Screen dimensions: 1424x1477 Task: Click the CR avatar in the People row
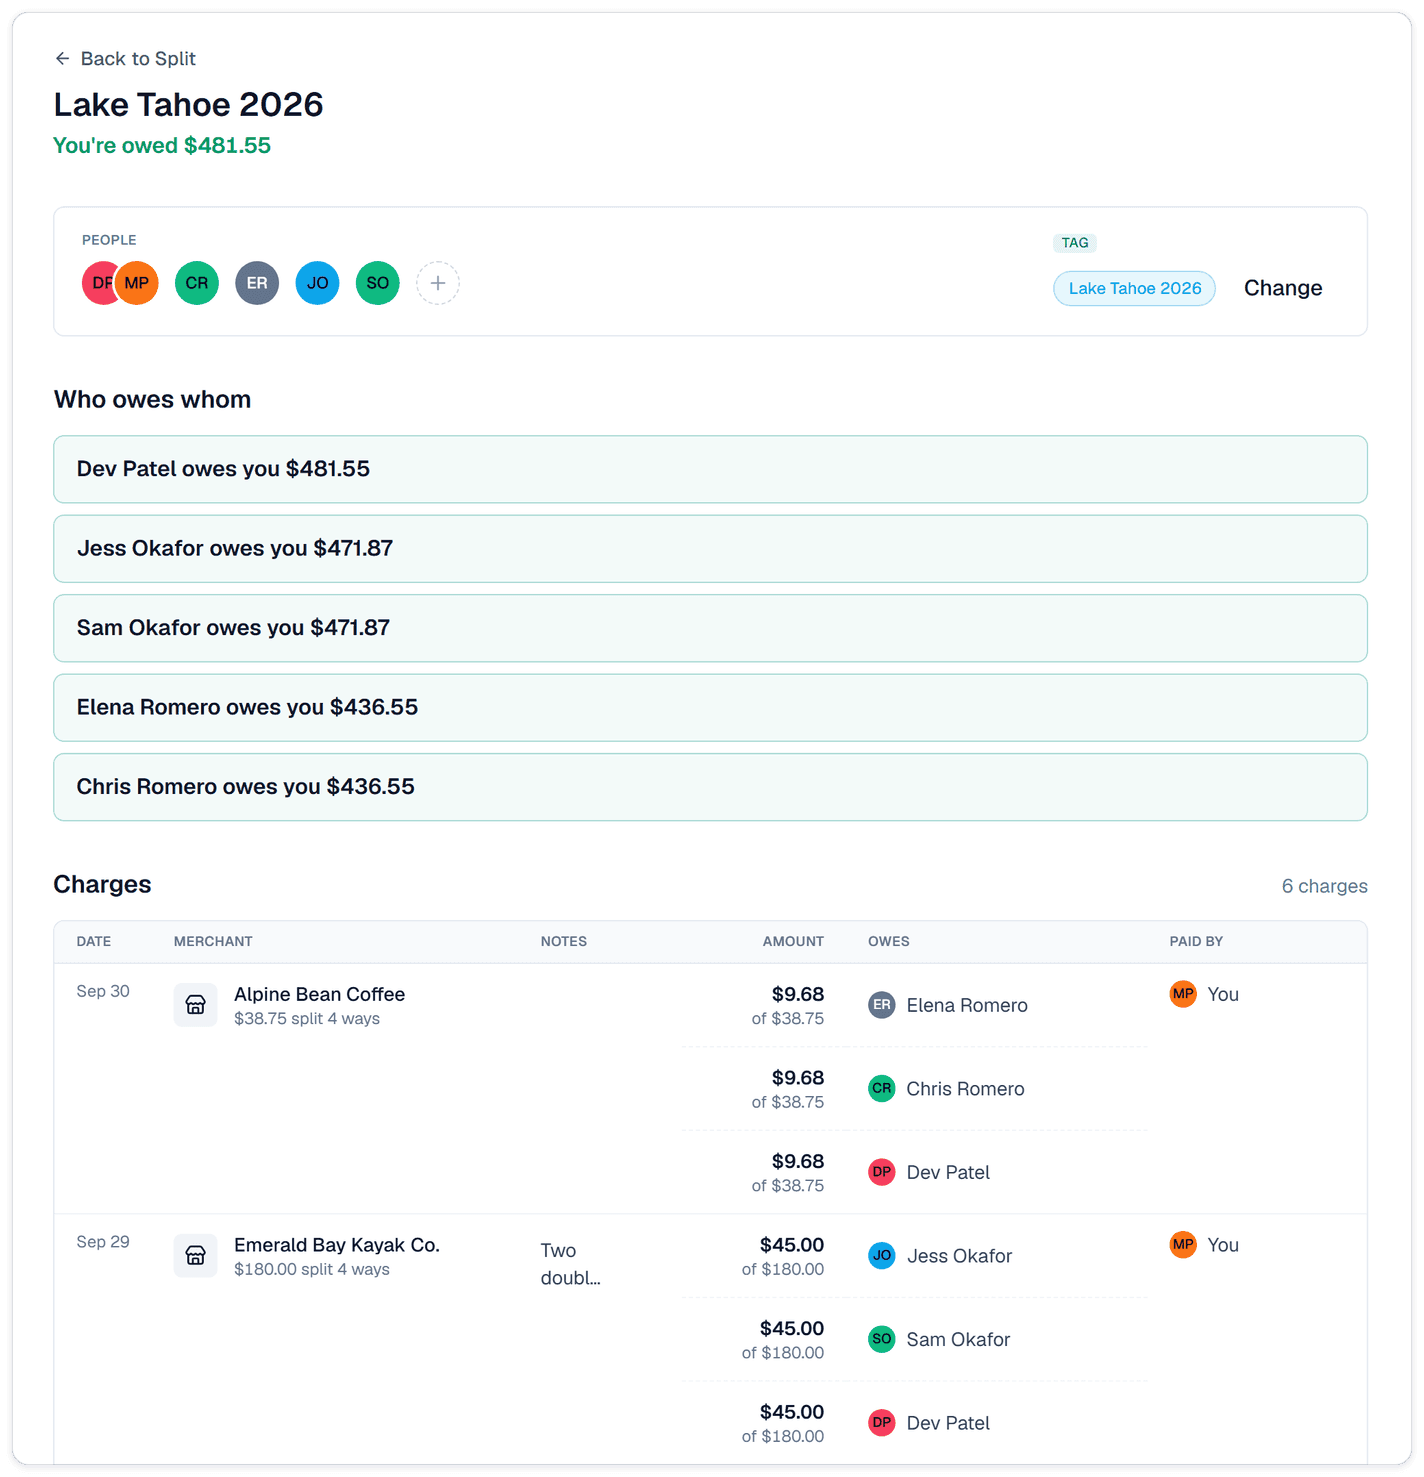[197, 283]
